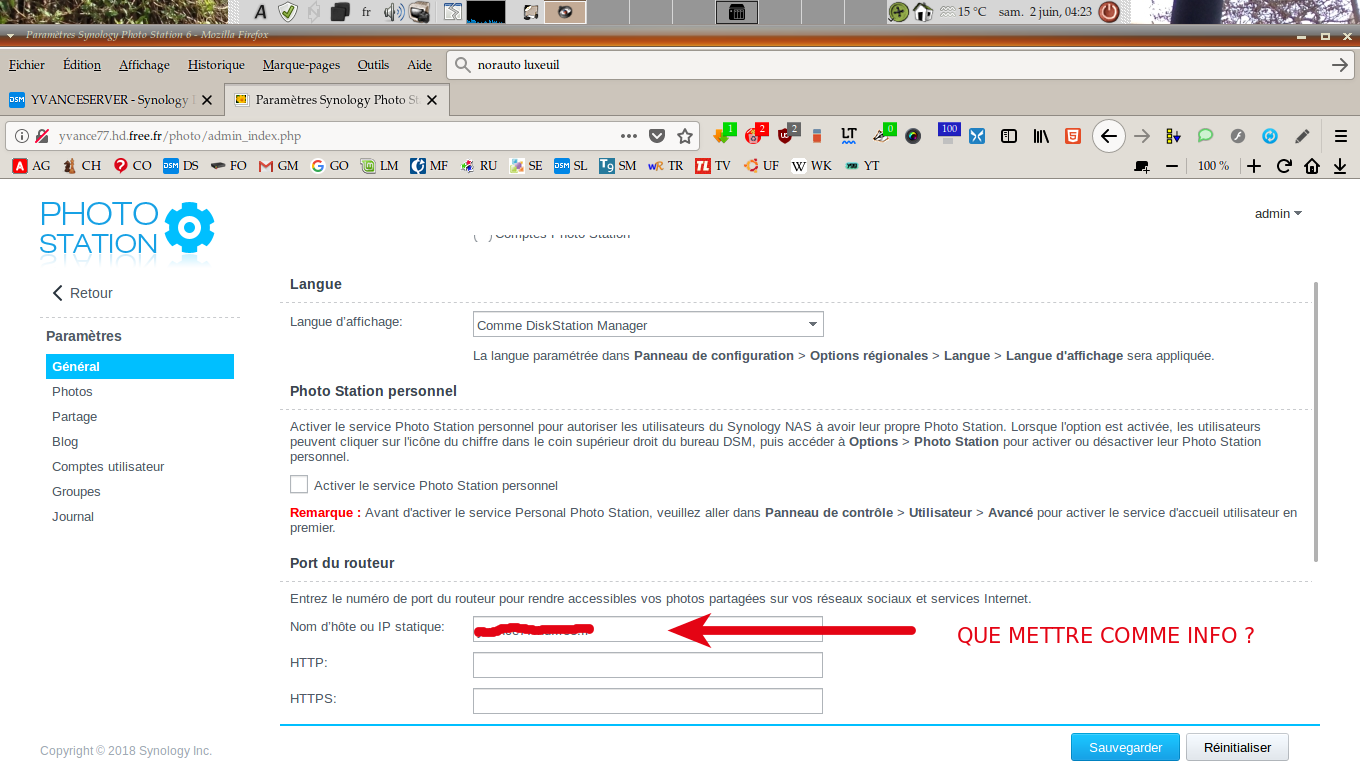Bookmark this page with the star icon
The height and width of the screenshot is (768, 1360).
(x=685, y=136)
